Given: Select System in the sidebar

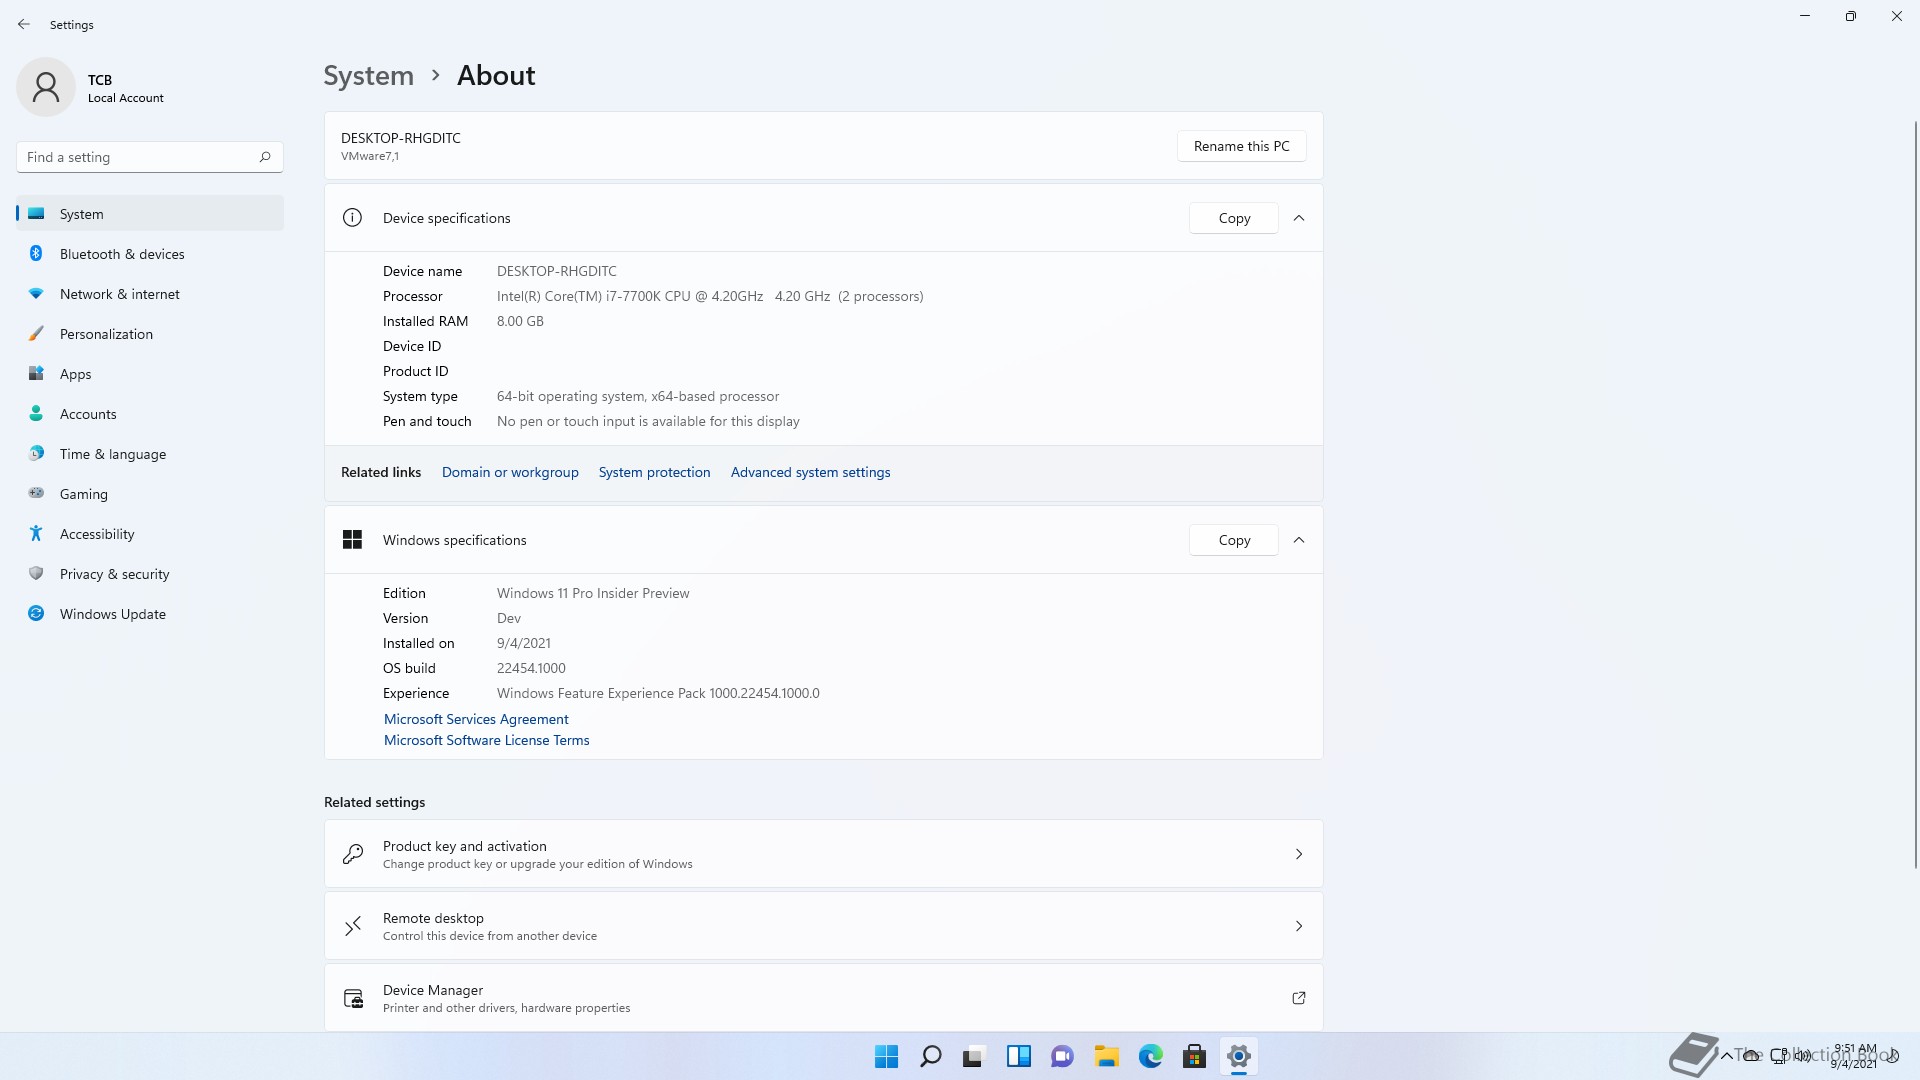Looking at the screenshot, I should 150,214.
